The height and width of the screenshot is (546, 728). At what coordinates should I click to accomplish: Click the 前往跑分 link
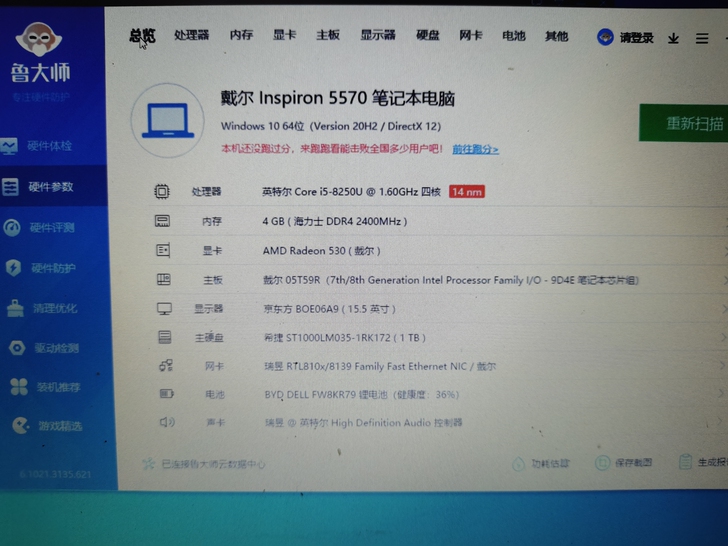tap(475, 149)
